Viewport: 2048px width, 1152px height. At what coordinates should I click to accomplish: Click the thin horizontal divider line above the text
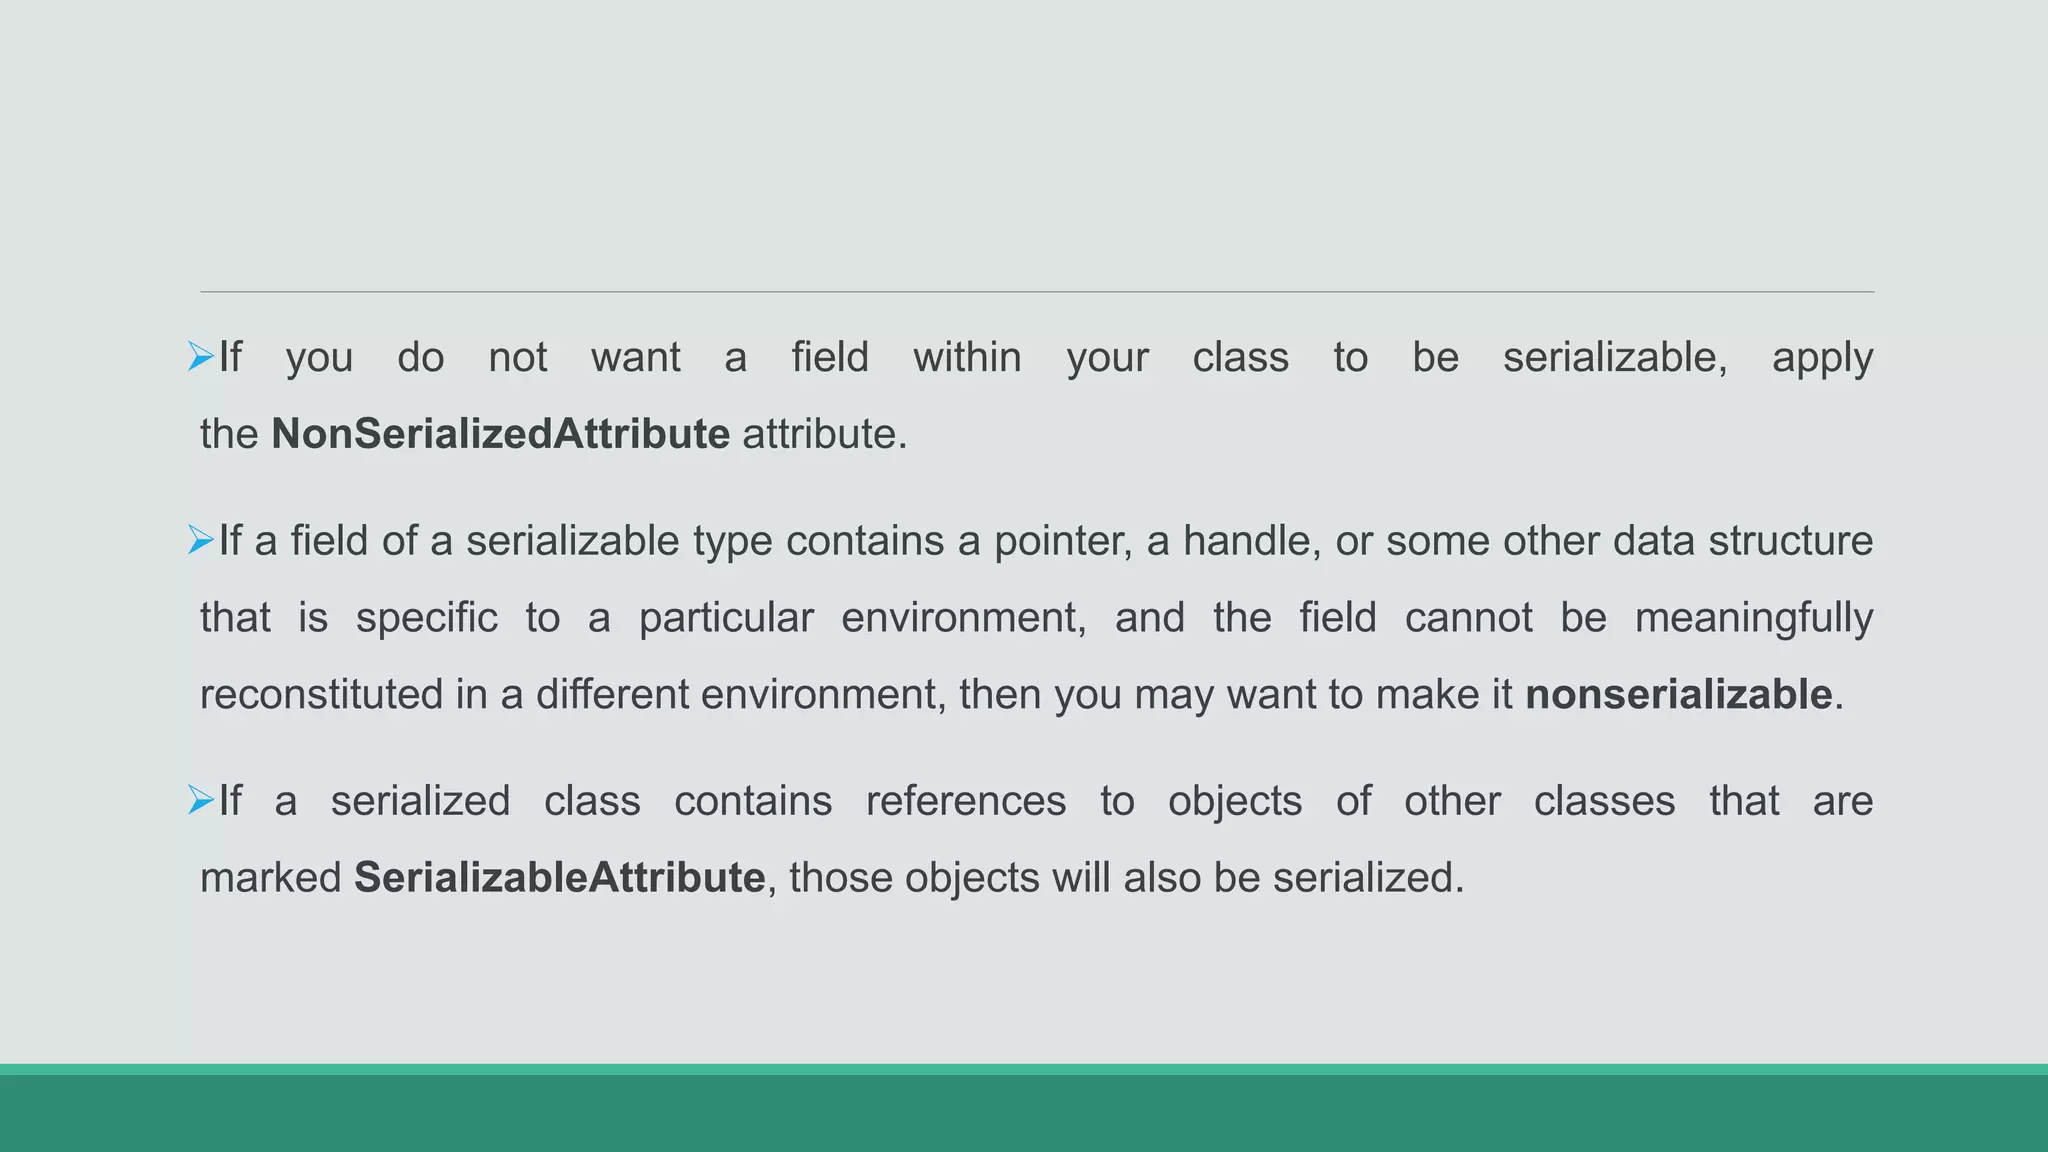point(1036,292)
